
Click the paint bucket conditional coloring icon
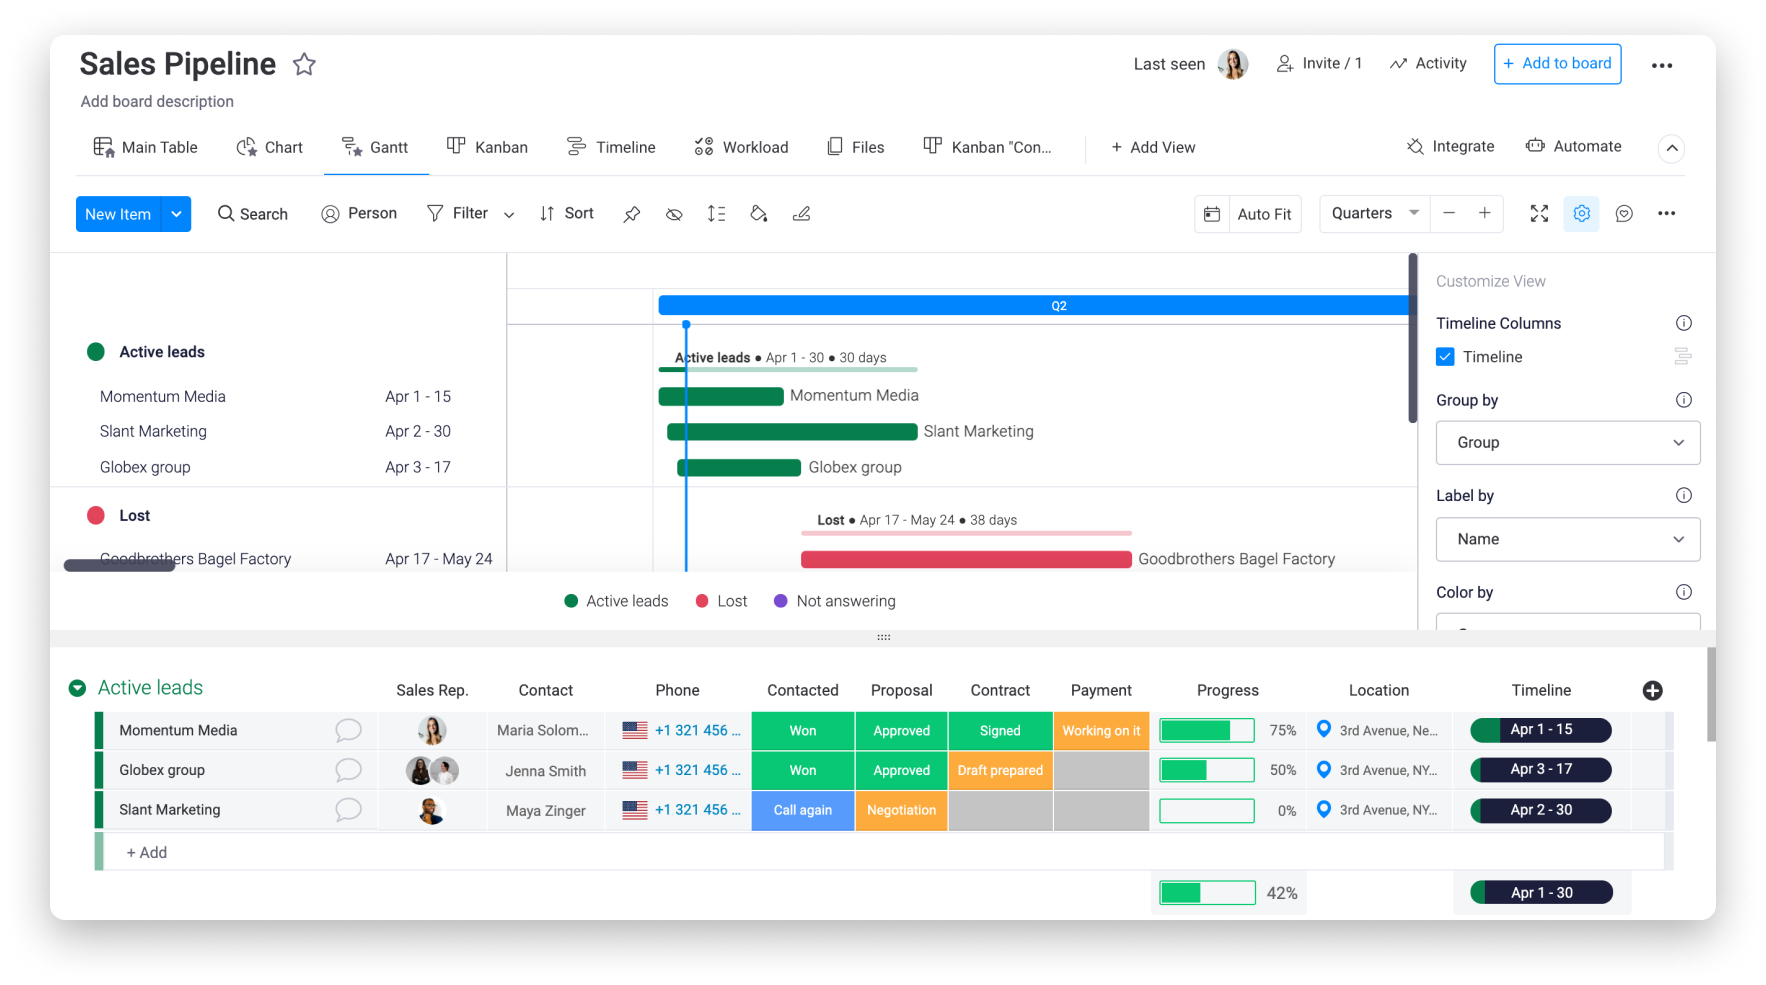759,214
